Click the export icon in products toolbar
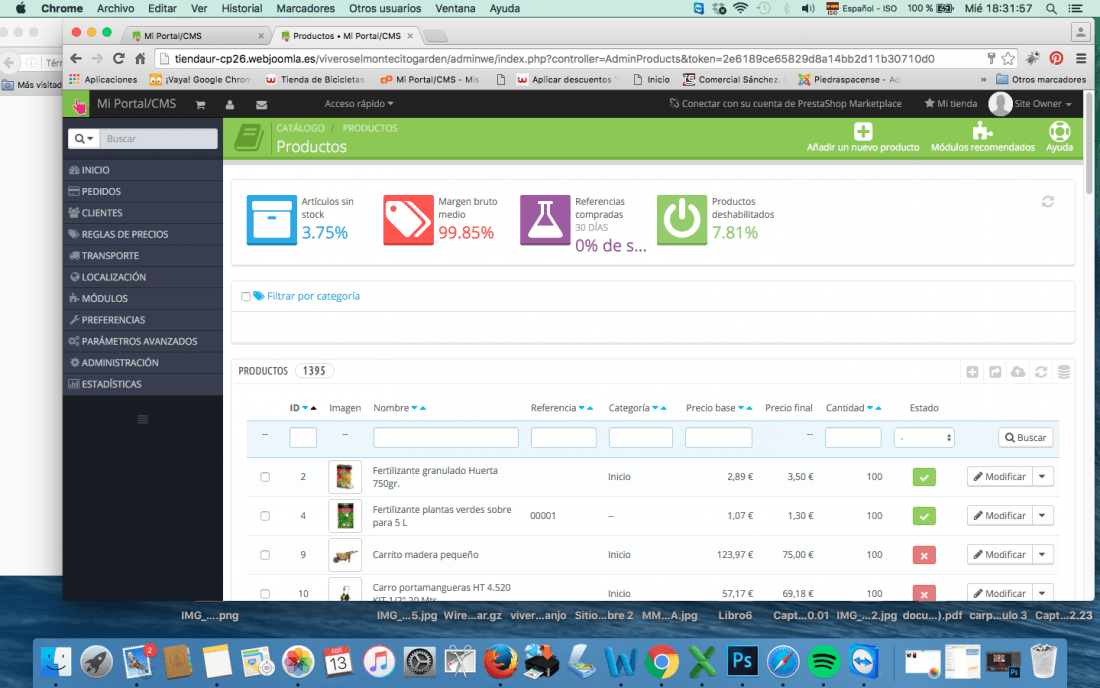 point(995,372)
